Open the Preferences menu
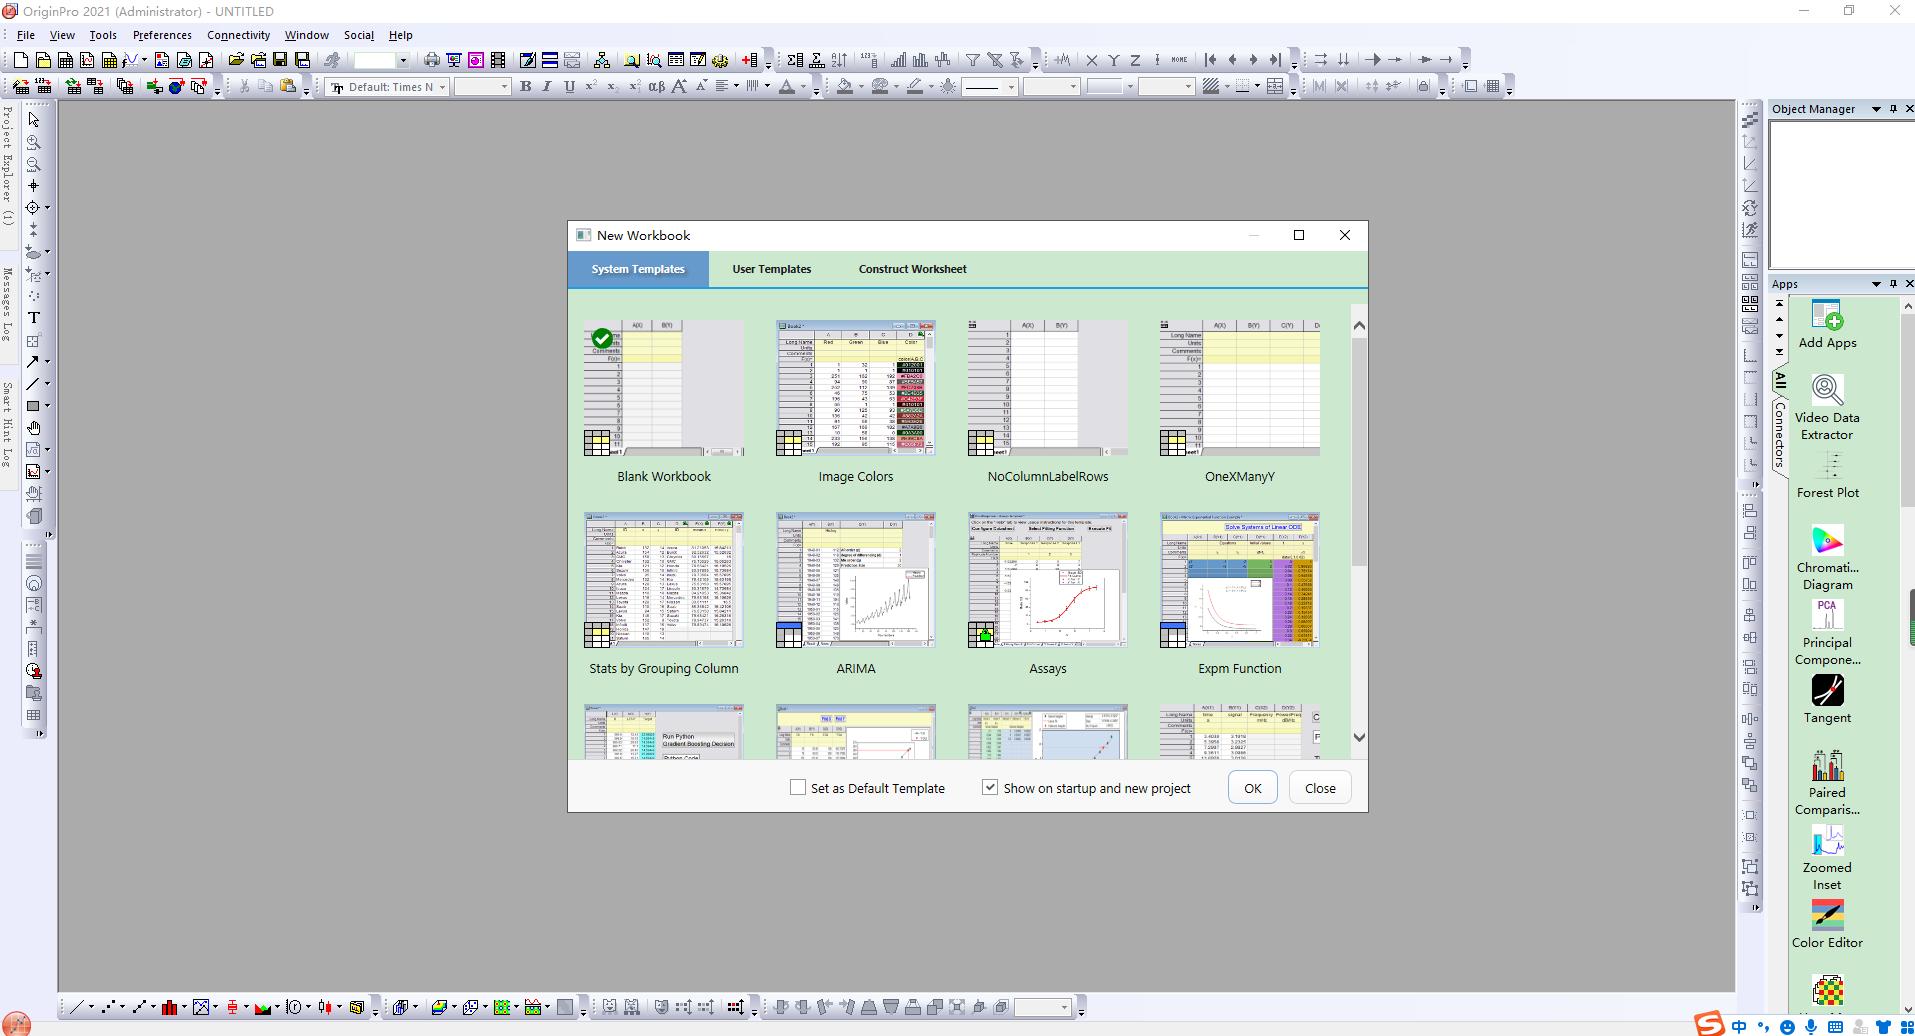The image size is (1915, 1036). coord(162,35)
